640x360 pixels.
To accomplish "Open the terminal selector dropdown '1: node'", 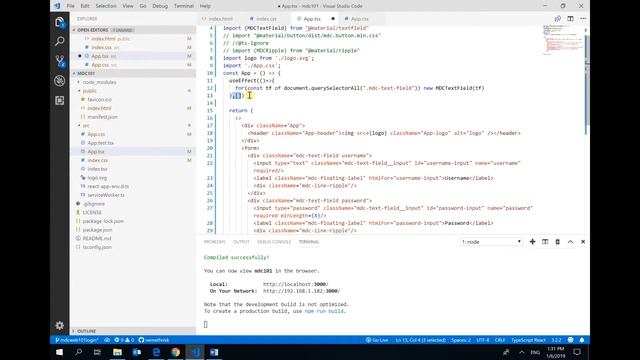I will pyautogui.click(x=491, y=242).
